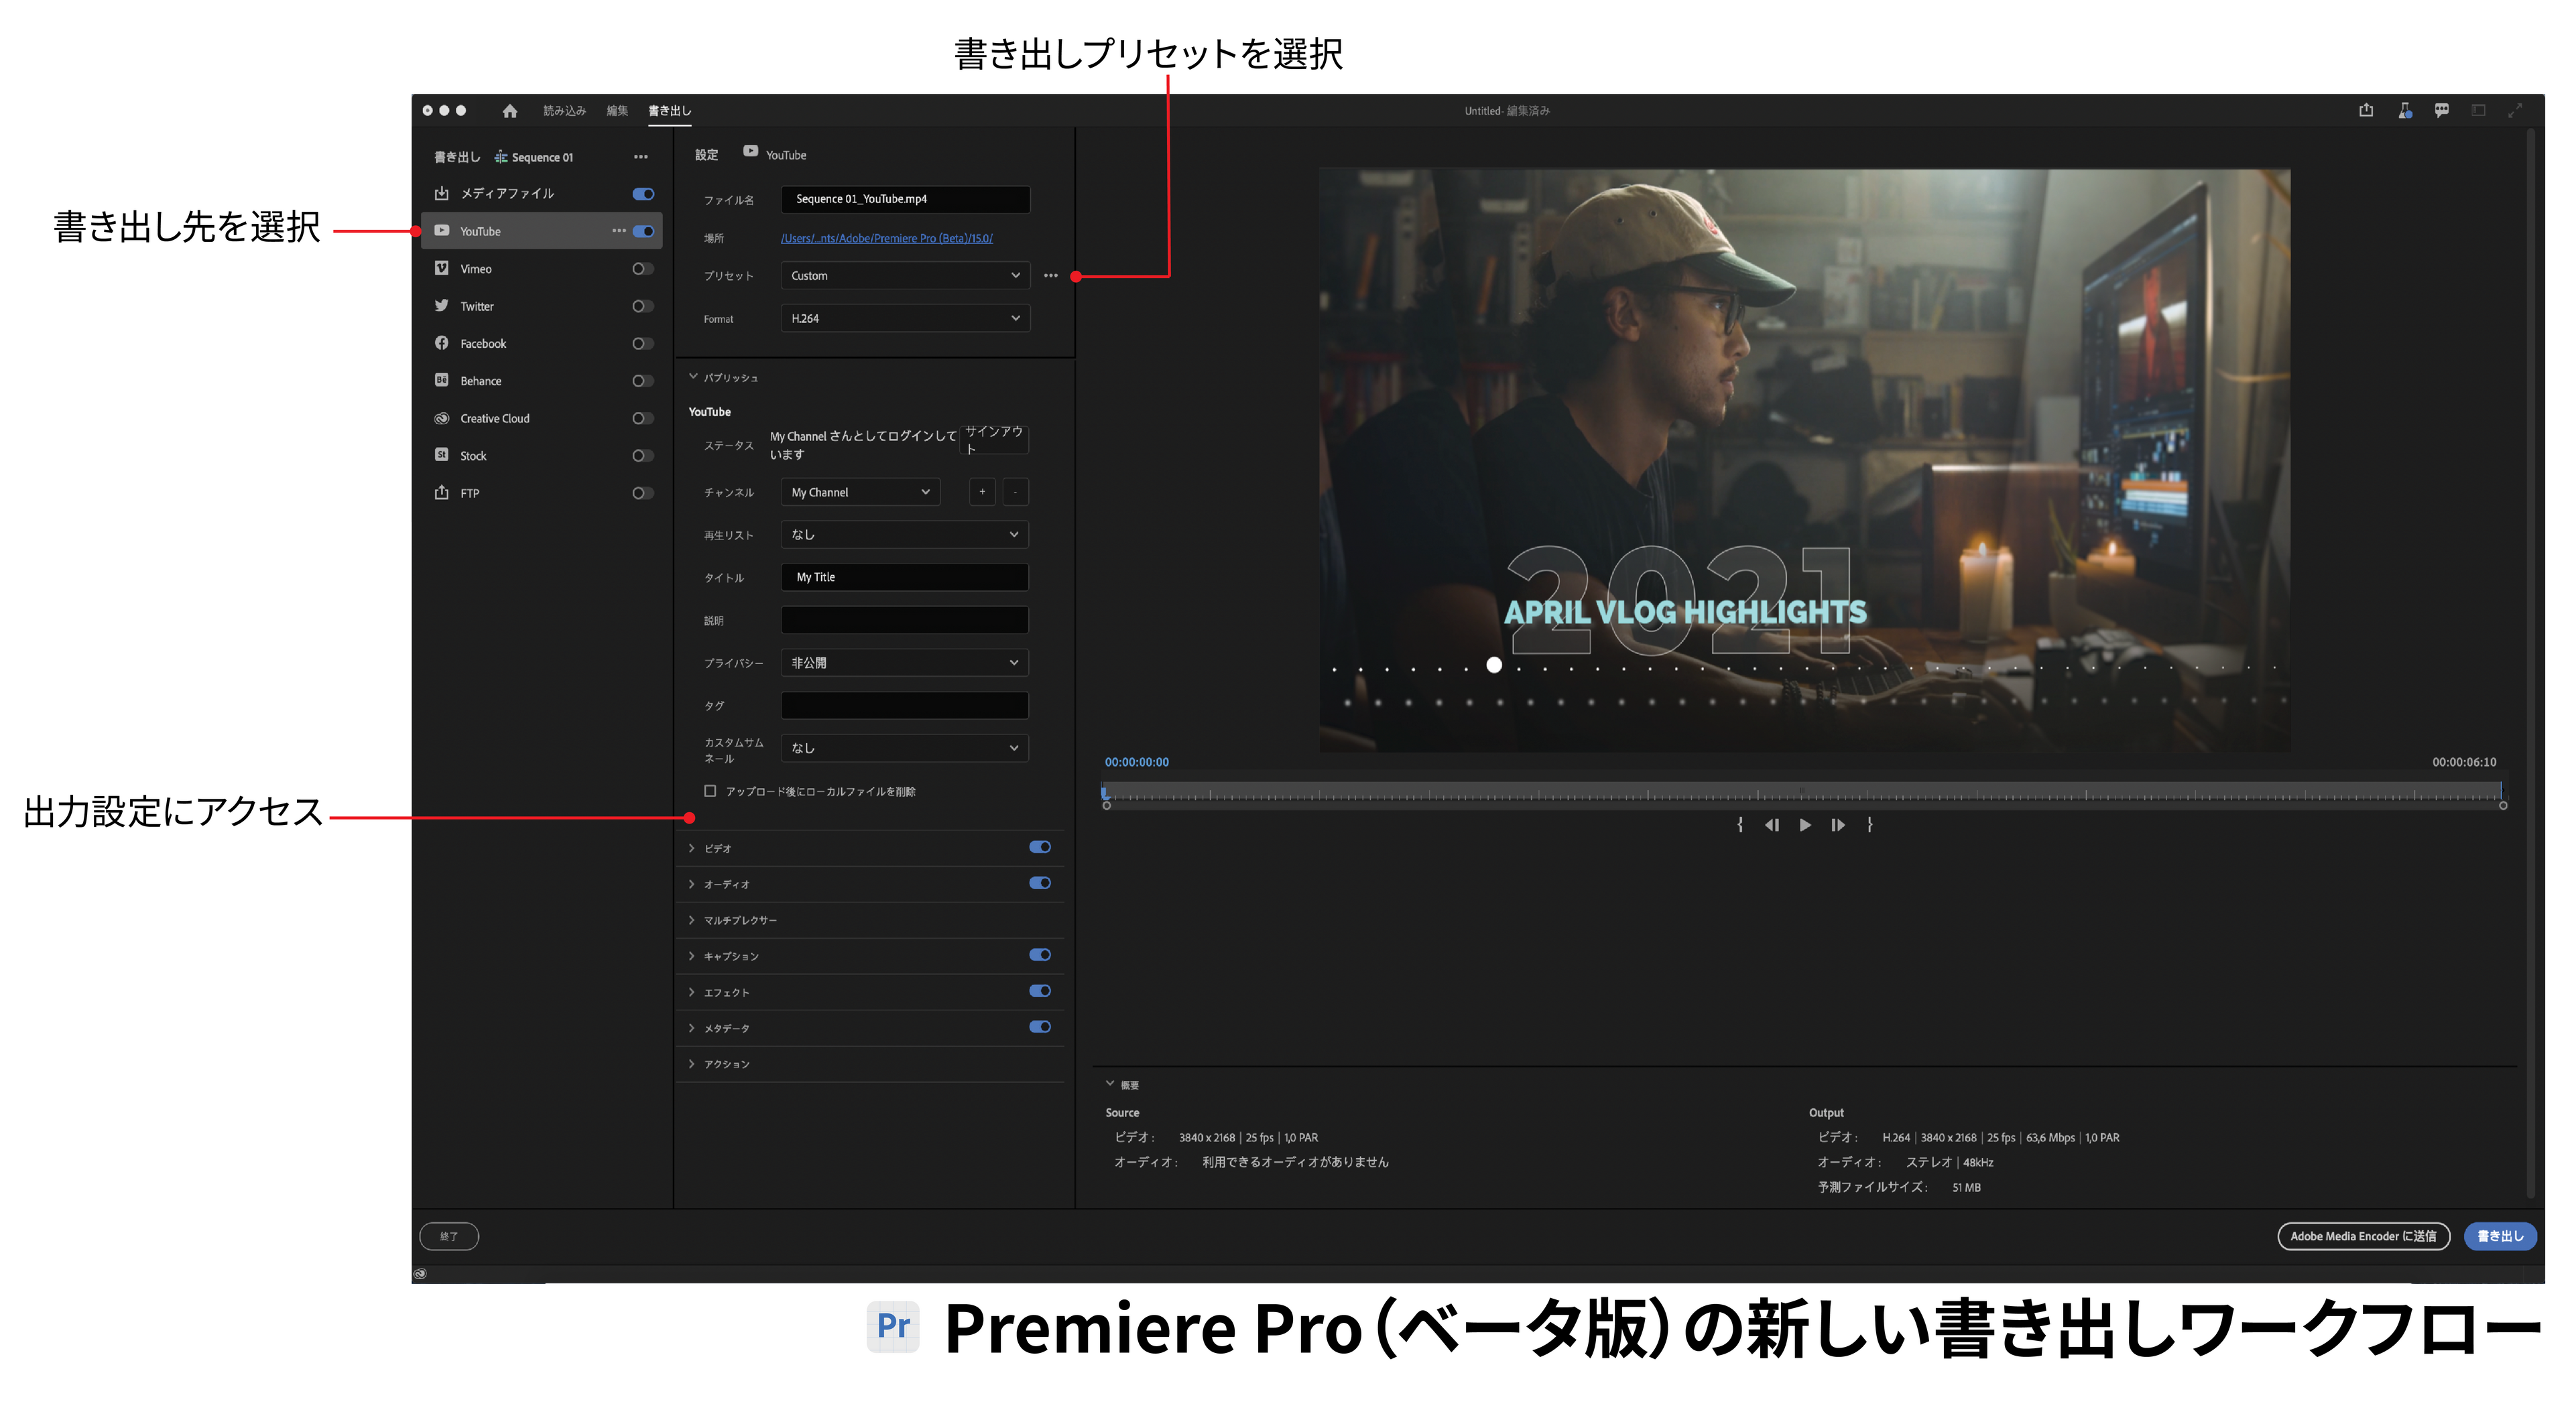Screen dimensions: 2576x1424
Task: Select the Behance destination icon
Action: pos(442,380)
